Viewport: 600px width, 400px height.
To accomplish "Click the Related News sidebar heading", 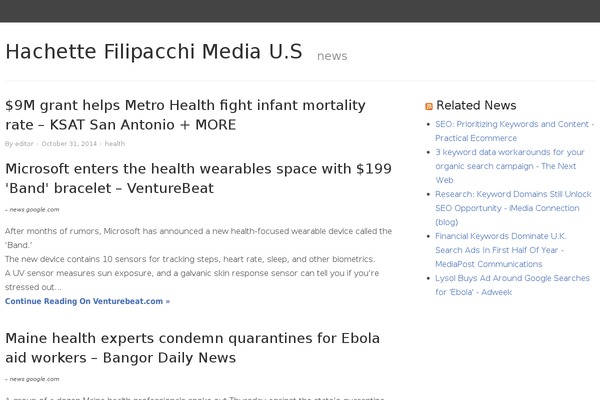I will tap(476, 105).
